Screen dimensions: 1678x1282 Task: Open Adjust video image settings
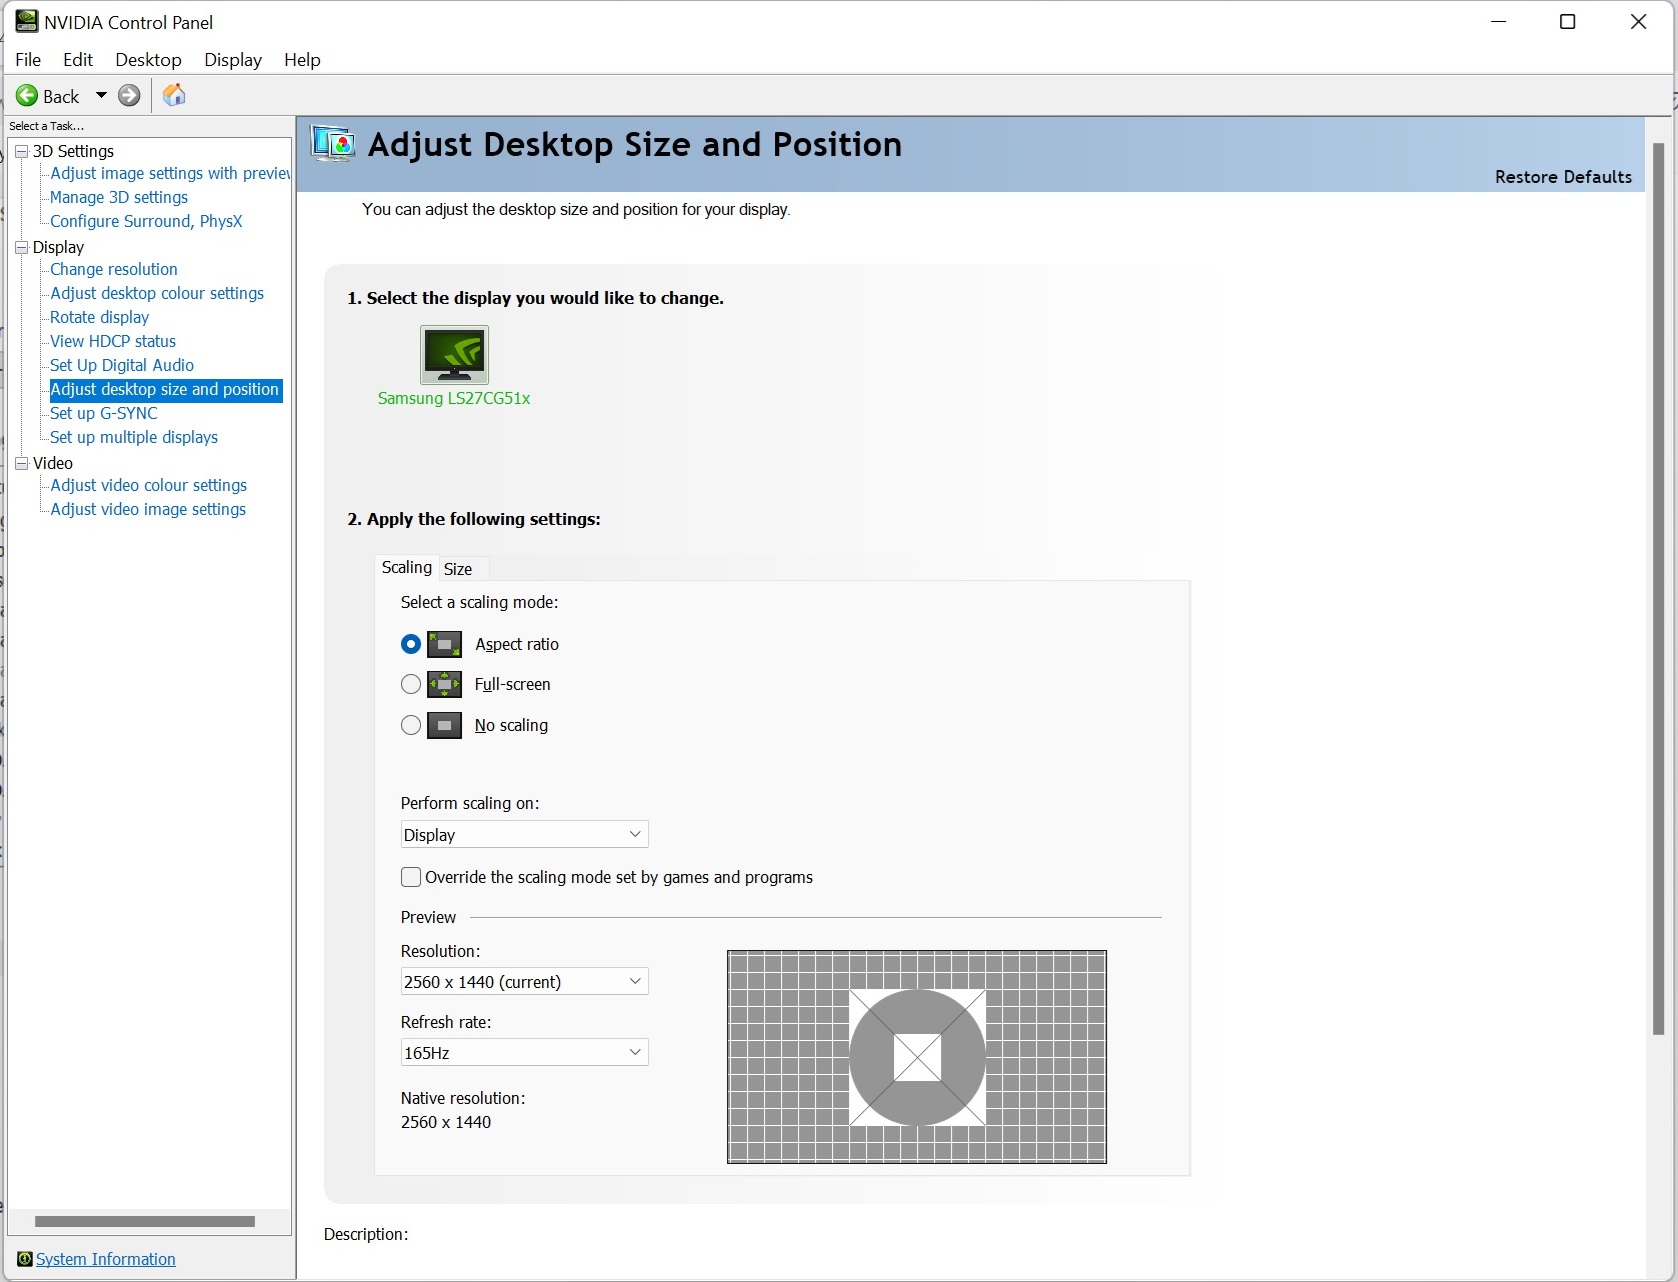click(148, 509)
